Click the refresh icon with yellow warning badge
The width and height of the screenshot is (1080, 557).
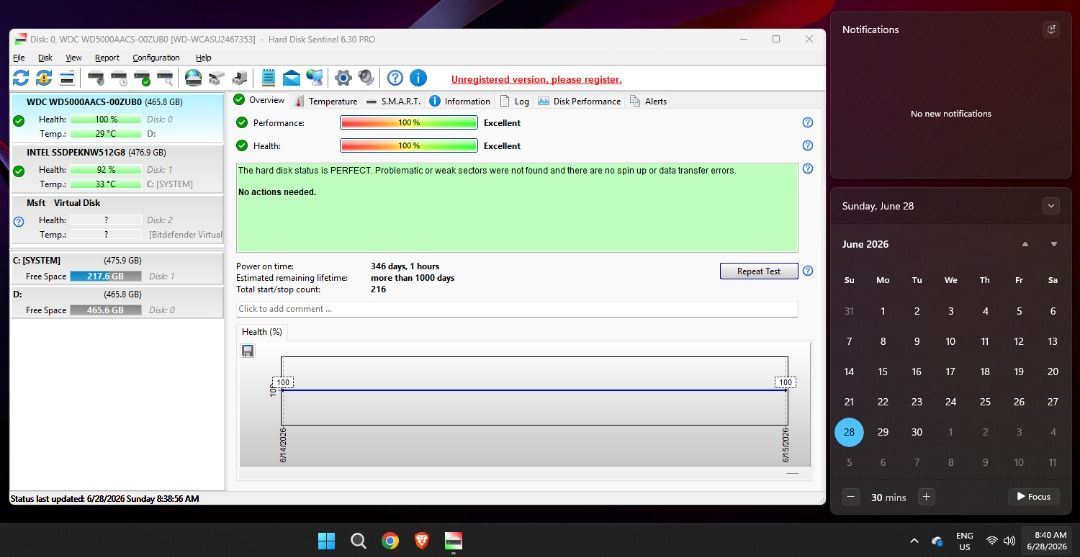44,78
